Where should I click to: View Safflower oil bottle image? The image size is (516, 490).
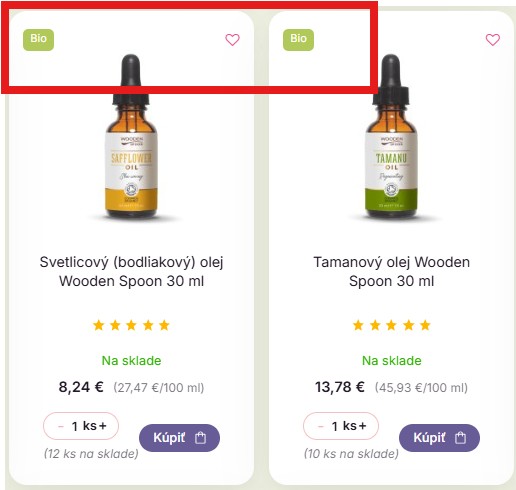(x=131, y=137)
